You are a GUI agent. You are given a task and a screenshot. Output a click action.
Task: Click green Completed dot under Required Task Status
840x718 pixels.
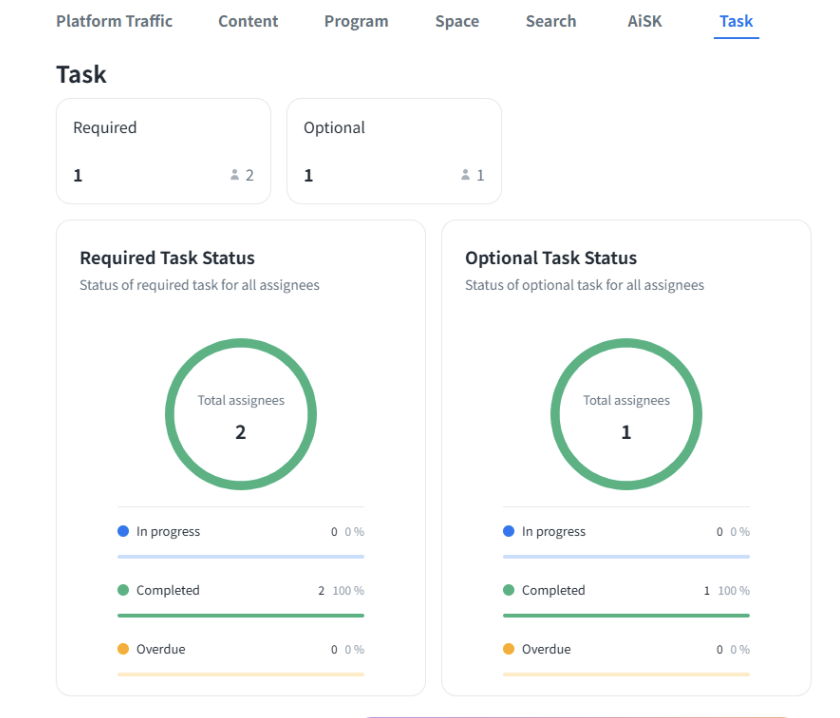point(123,590)
